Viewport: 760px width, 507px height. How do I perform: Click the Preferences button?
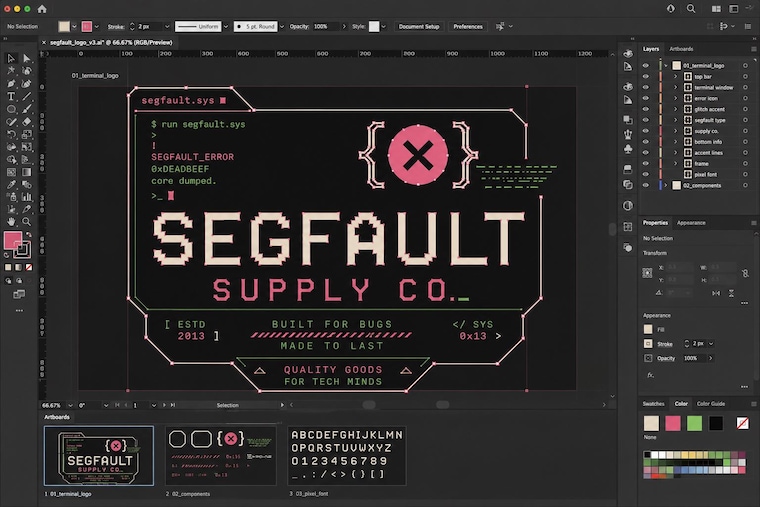coord(468,27)
